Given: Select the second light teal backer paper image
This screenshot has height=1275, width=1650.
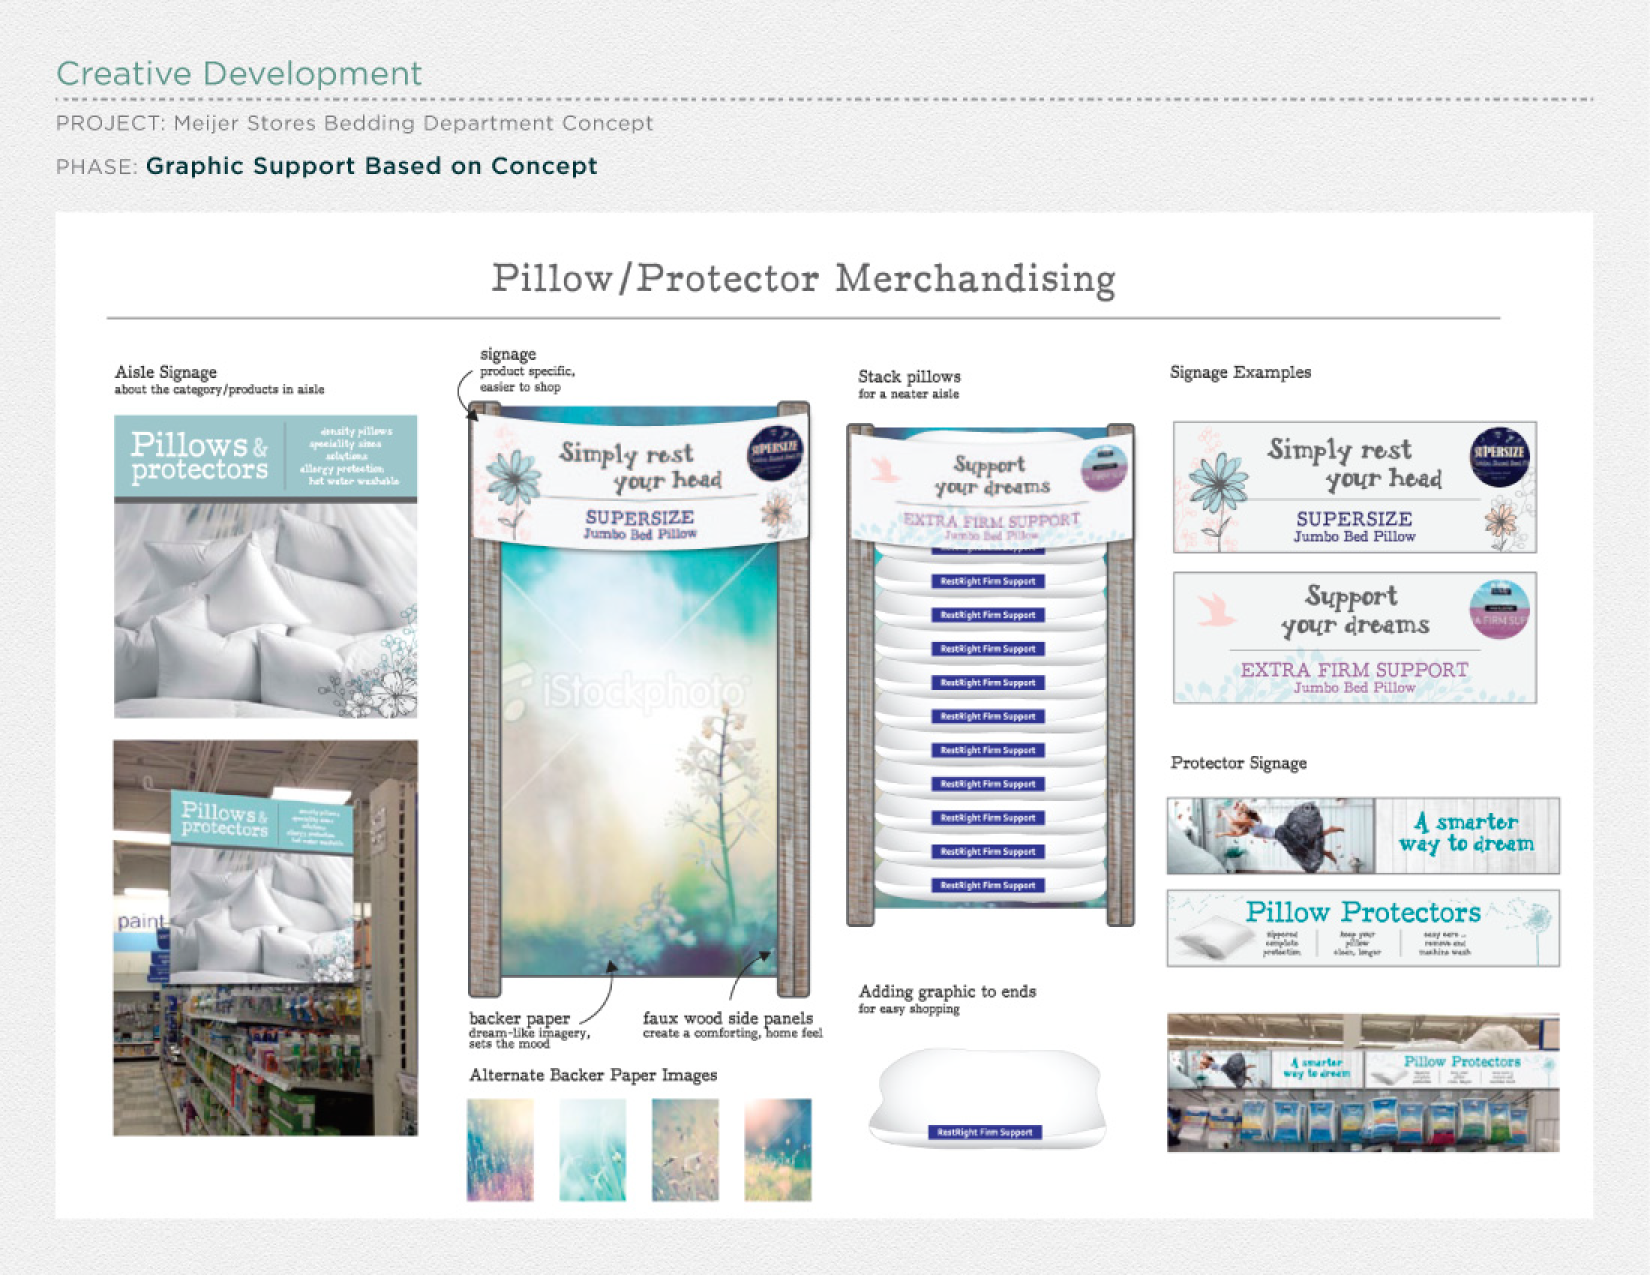Looking at the screenshot, I should click(592, 1149).
